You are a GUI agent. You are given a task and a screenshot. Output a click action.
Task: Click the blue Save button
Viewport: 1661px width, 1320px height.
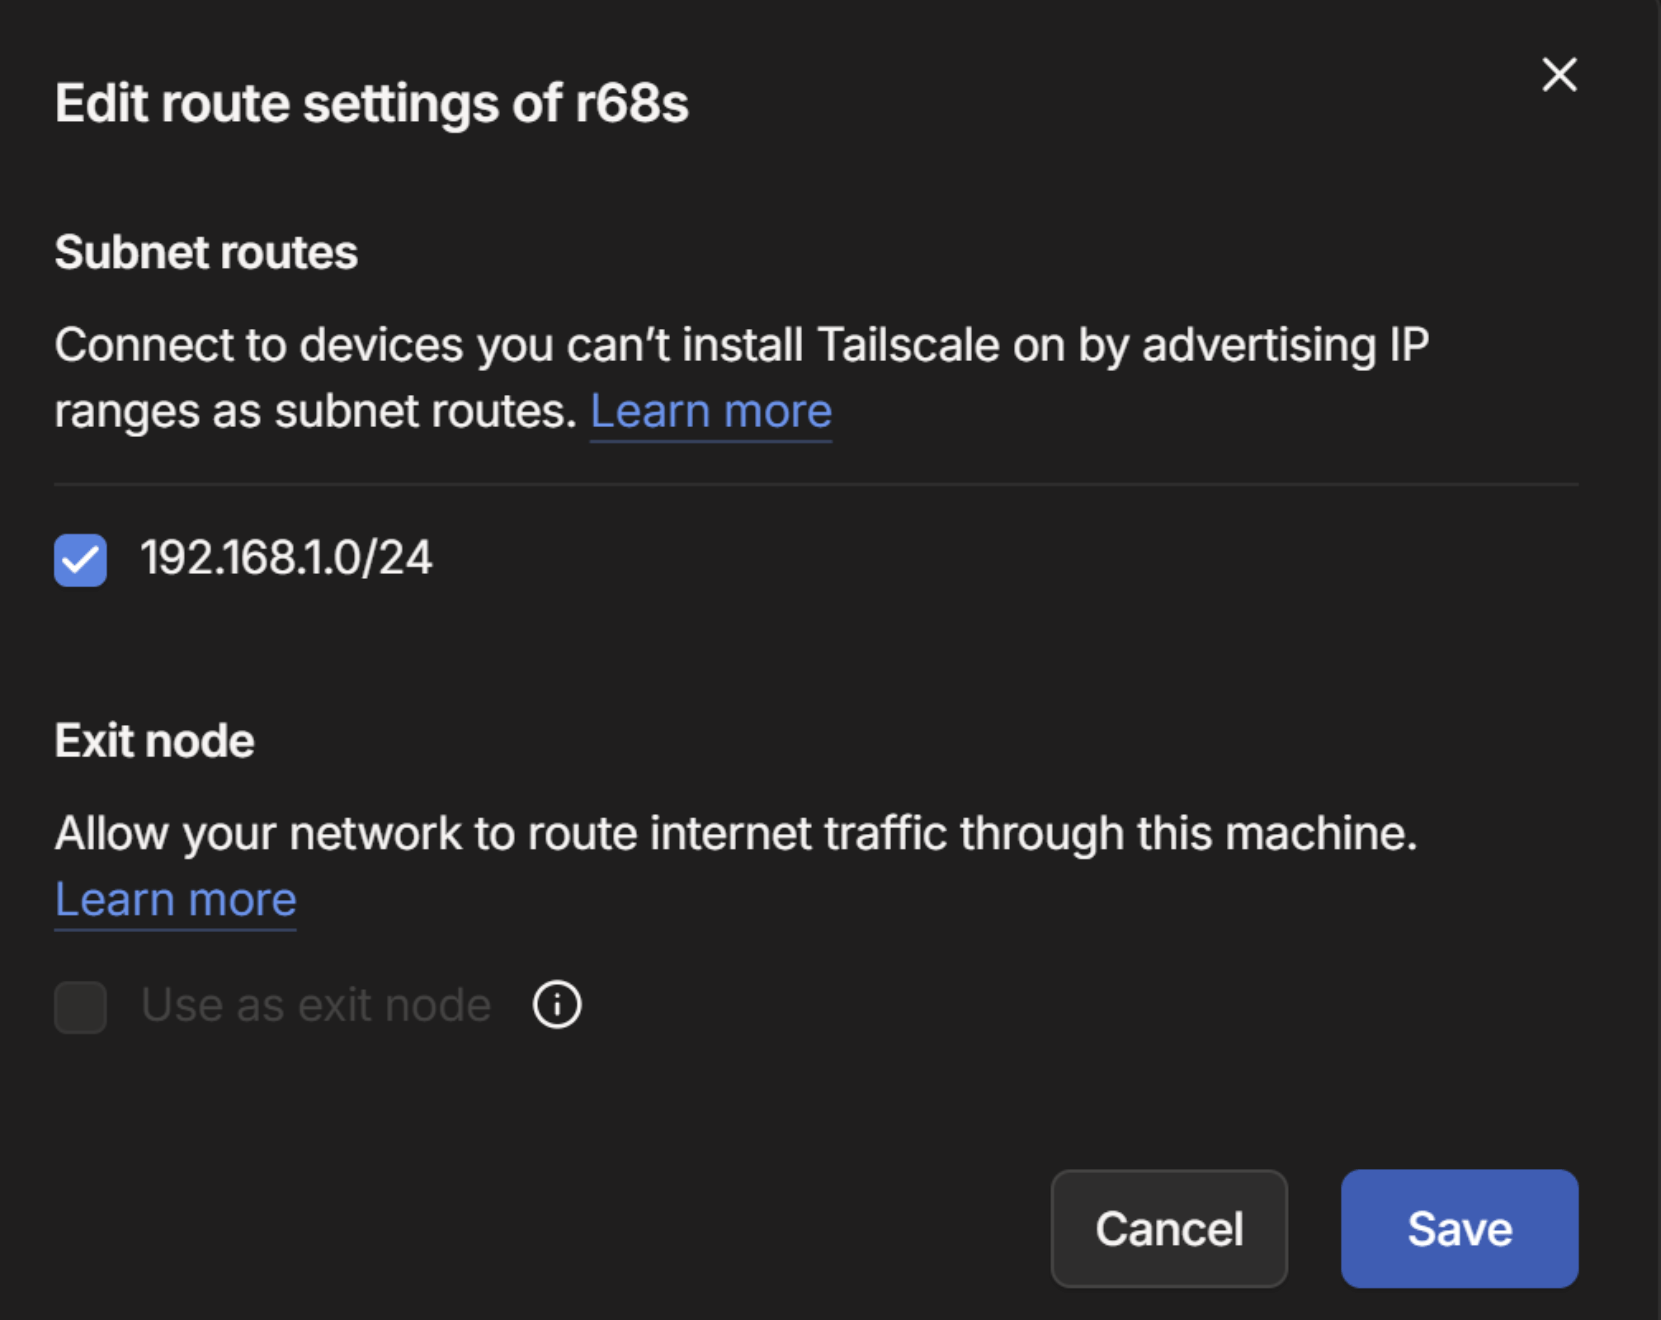click(1459, 1228)
